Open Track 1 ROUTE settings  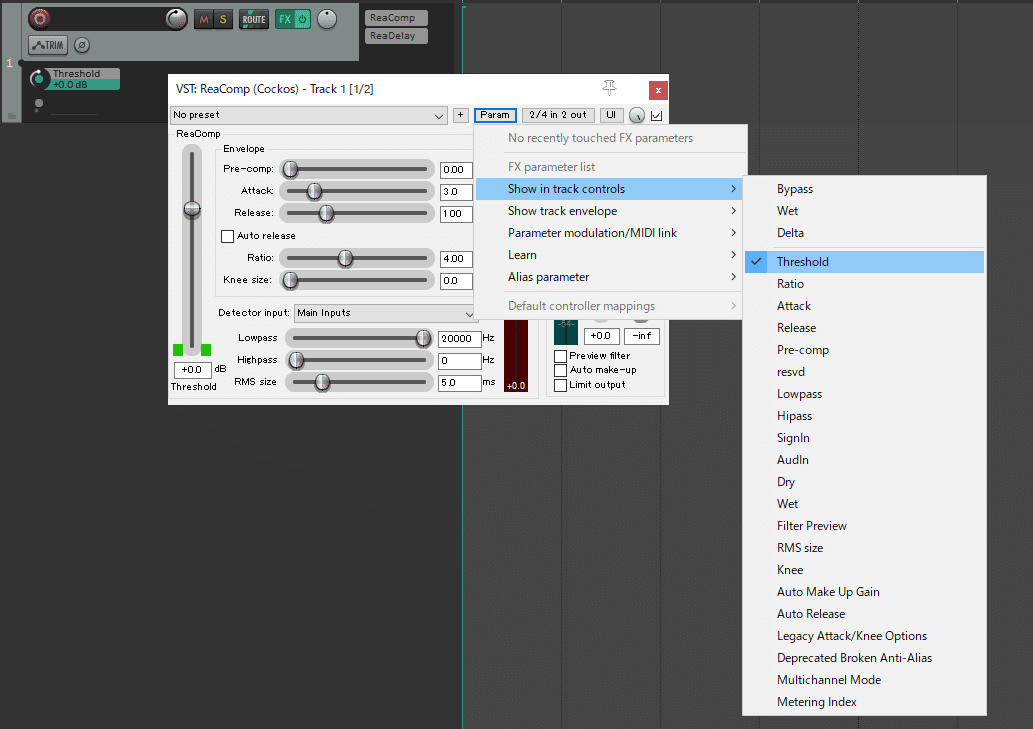coord(254,20)
